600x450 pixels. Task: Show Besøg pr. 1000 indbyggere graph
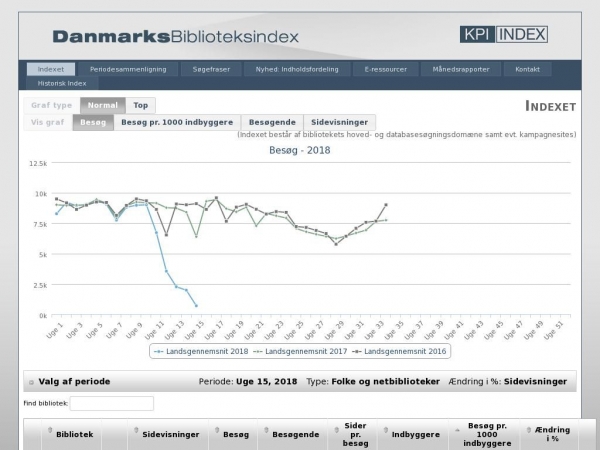tap(177, 122)
